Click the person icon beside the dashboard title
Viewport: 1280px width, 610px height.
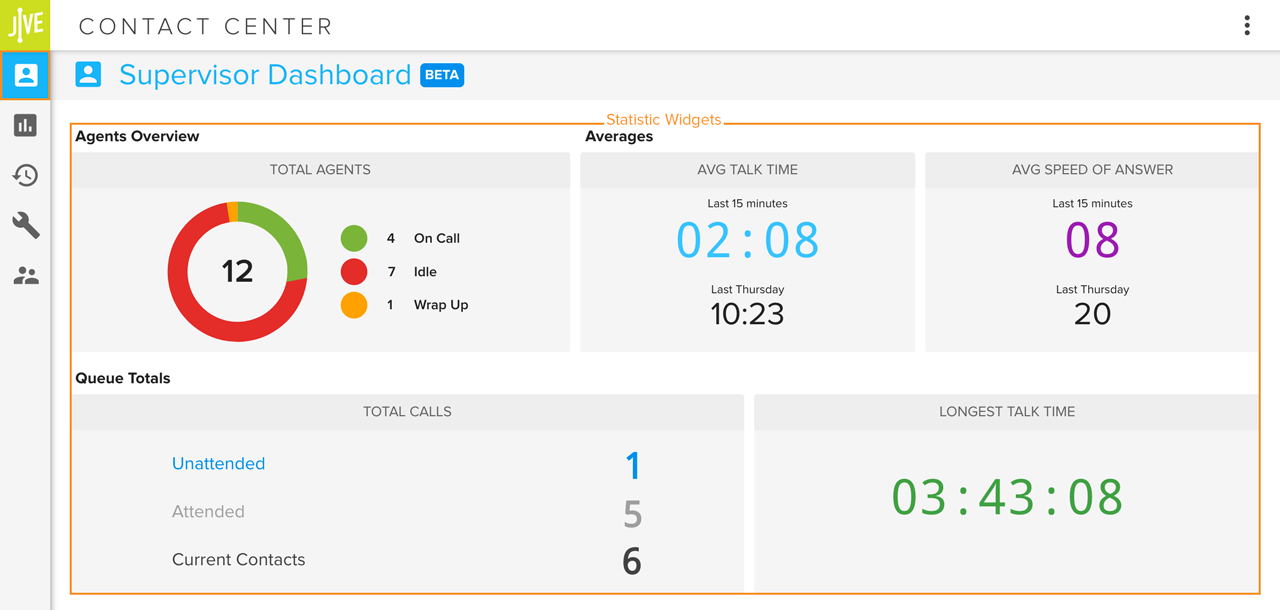[88, 74]
